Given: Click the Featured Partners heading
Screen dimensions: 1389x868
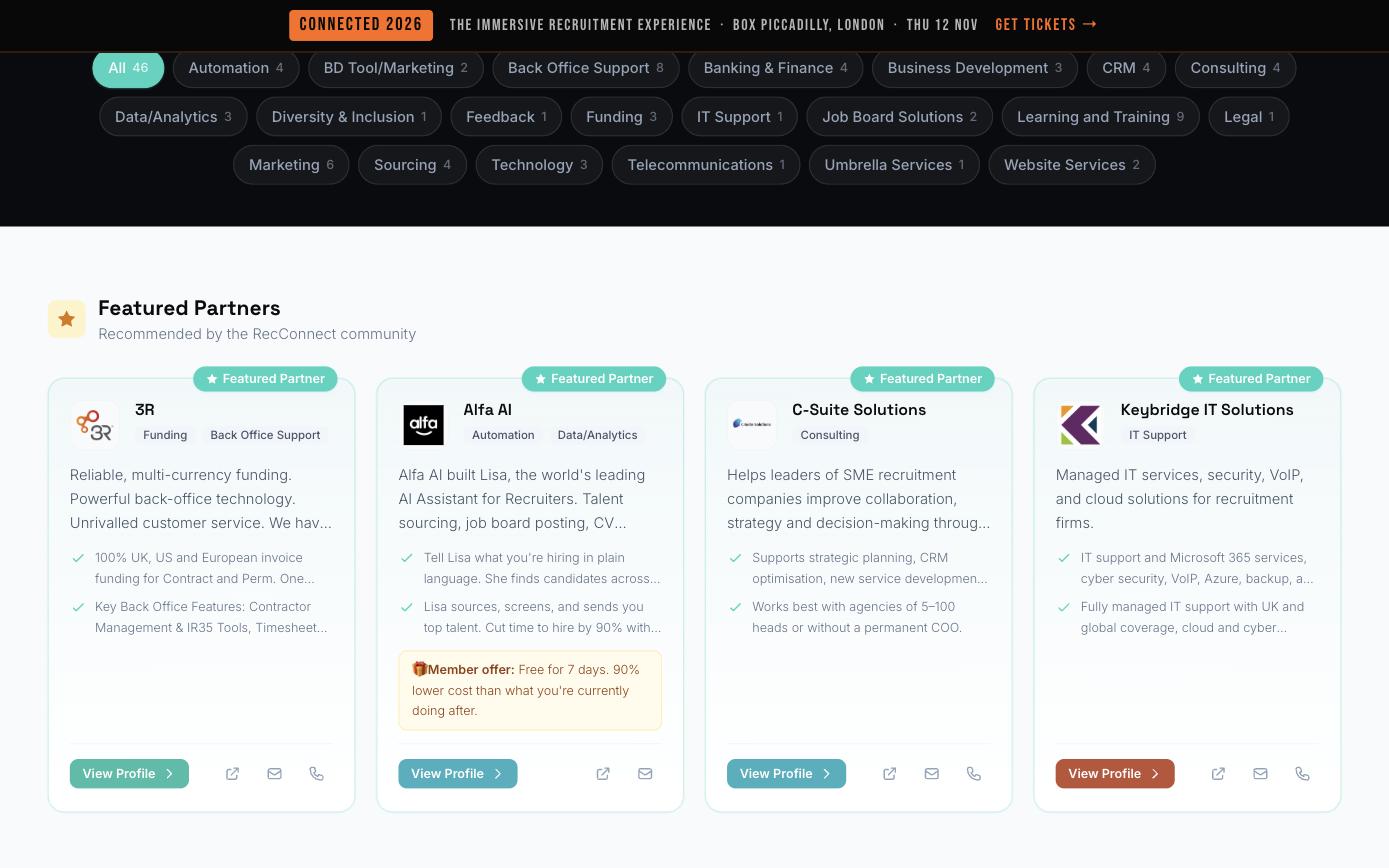Looking at the screenshot, I should [x=189, y=308].
